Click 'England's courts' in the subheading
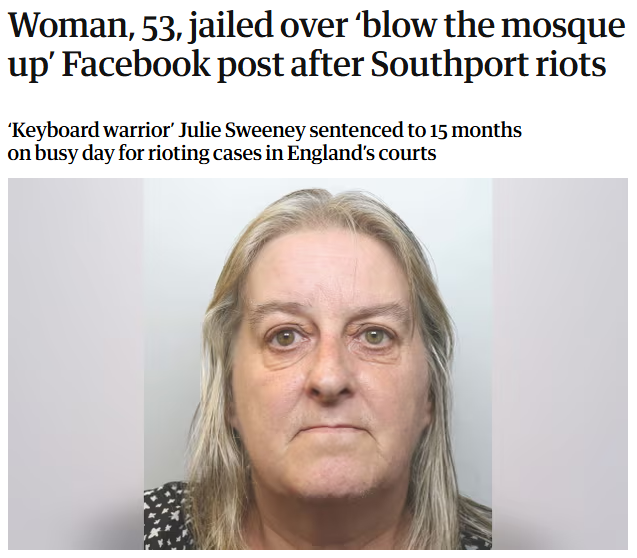This screenshot has height=558, width=637. point(362,153)
